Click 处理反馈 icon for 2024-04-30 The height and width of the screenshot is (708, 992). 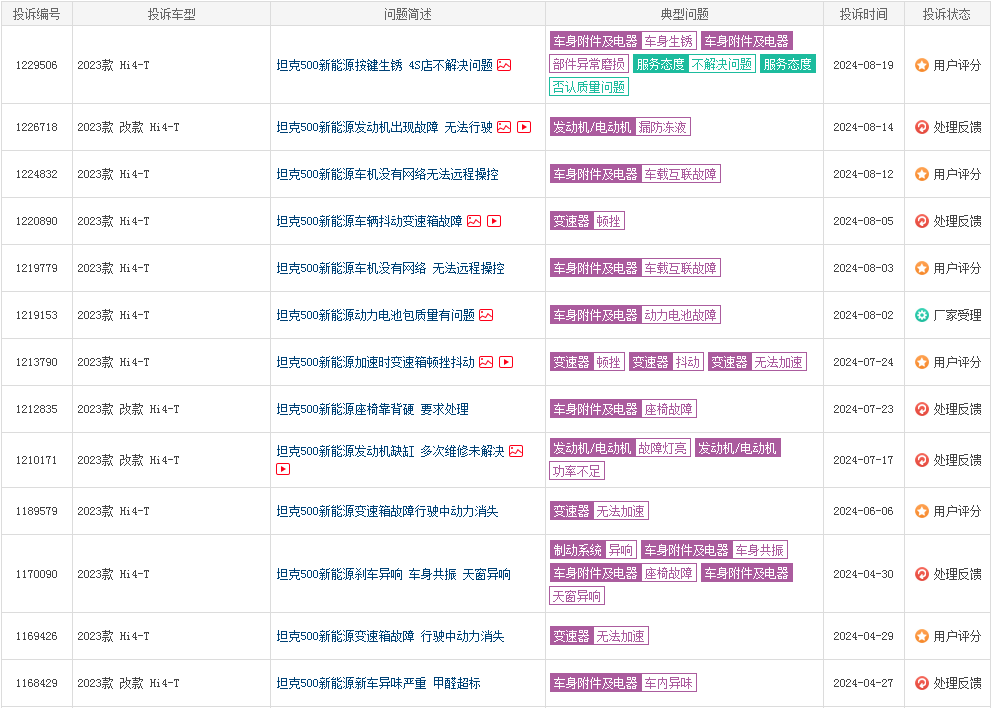tap(922, 574)
